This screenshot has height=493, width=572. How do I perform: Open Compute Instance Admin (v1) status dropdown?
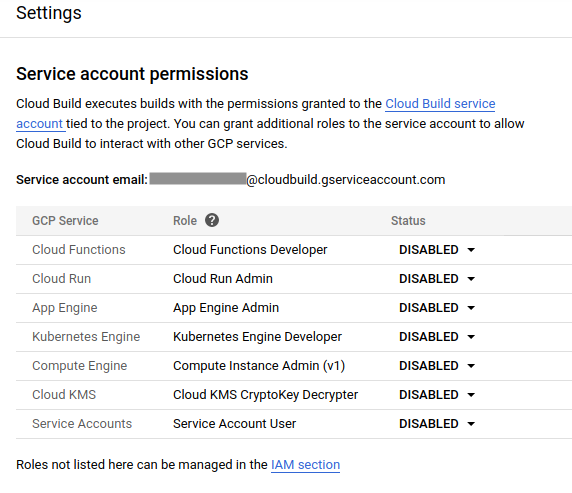[x=437, y=366]
